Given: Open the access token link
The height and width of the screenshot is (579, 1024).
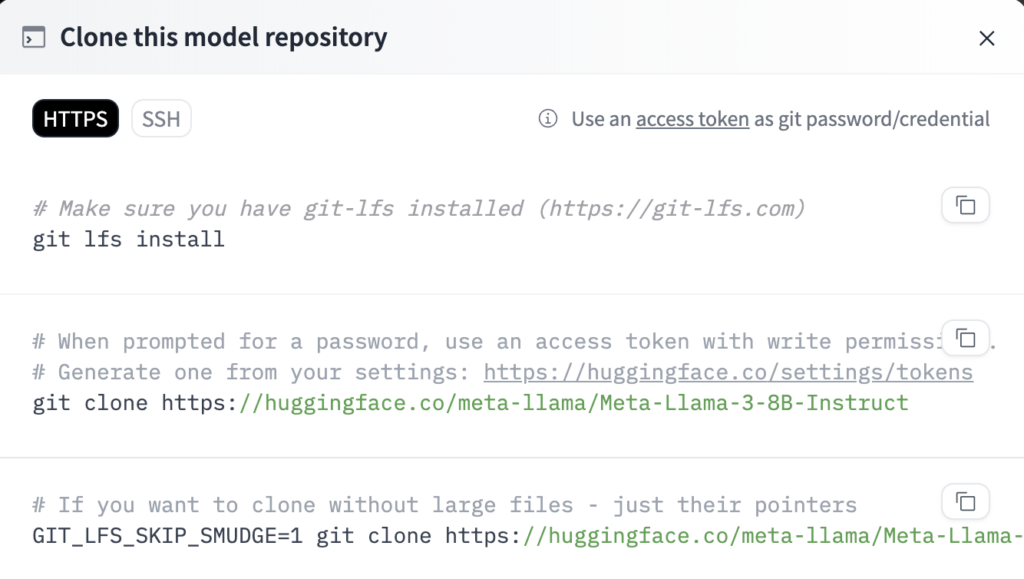Looking at the screenshot, I should click(692, 119).
